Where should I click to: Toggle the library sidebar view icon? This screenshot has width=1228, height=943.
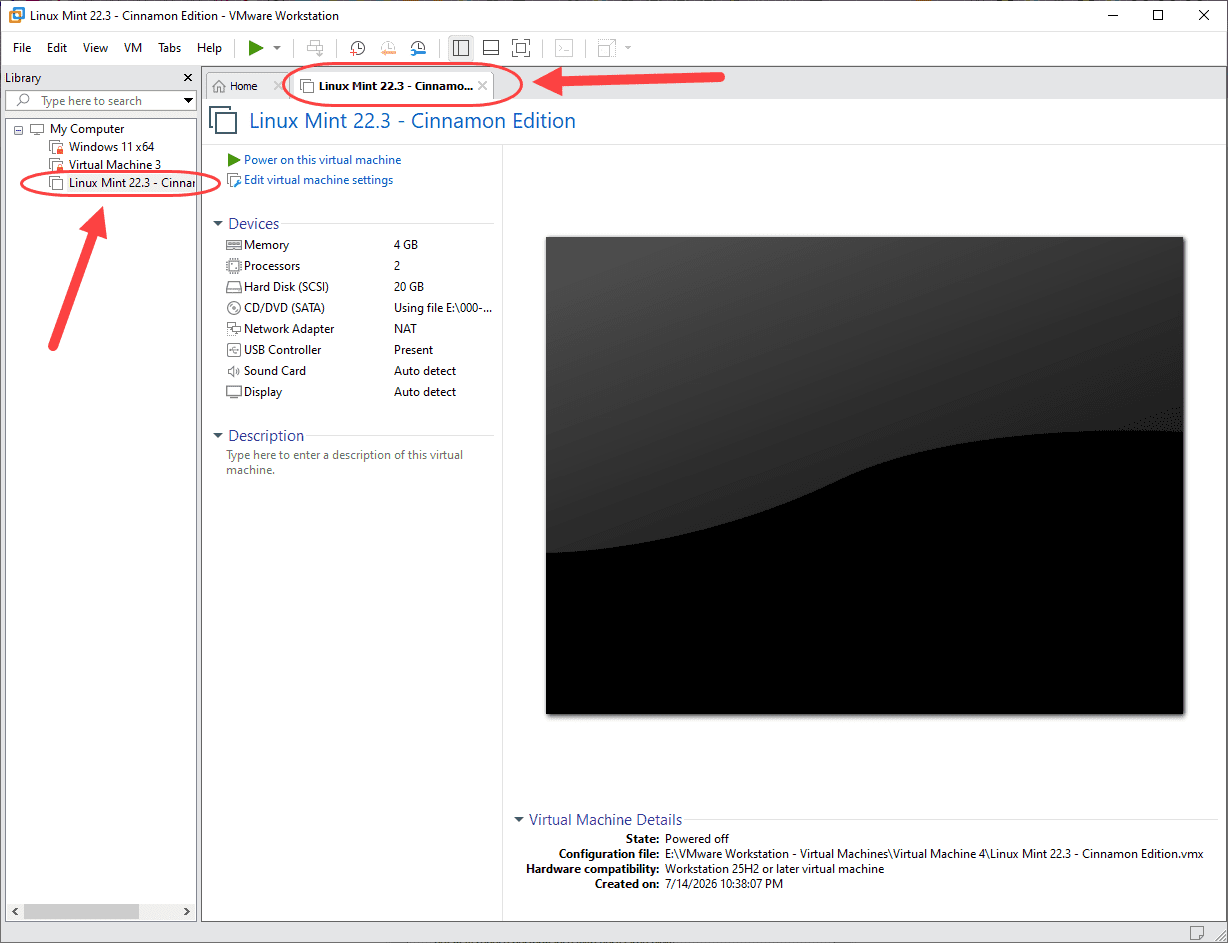(x=461, y=48)
